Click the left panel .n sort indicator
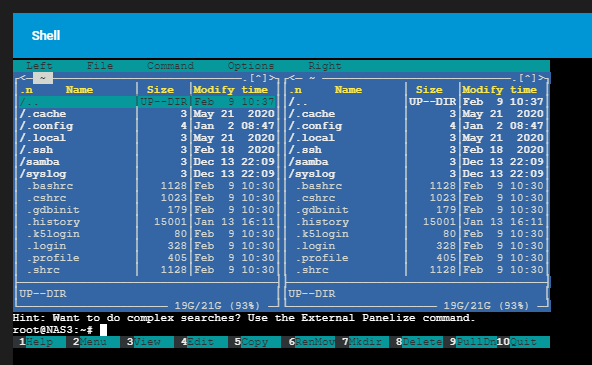This screenshot has width=592, height=365. coord(26,90)
